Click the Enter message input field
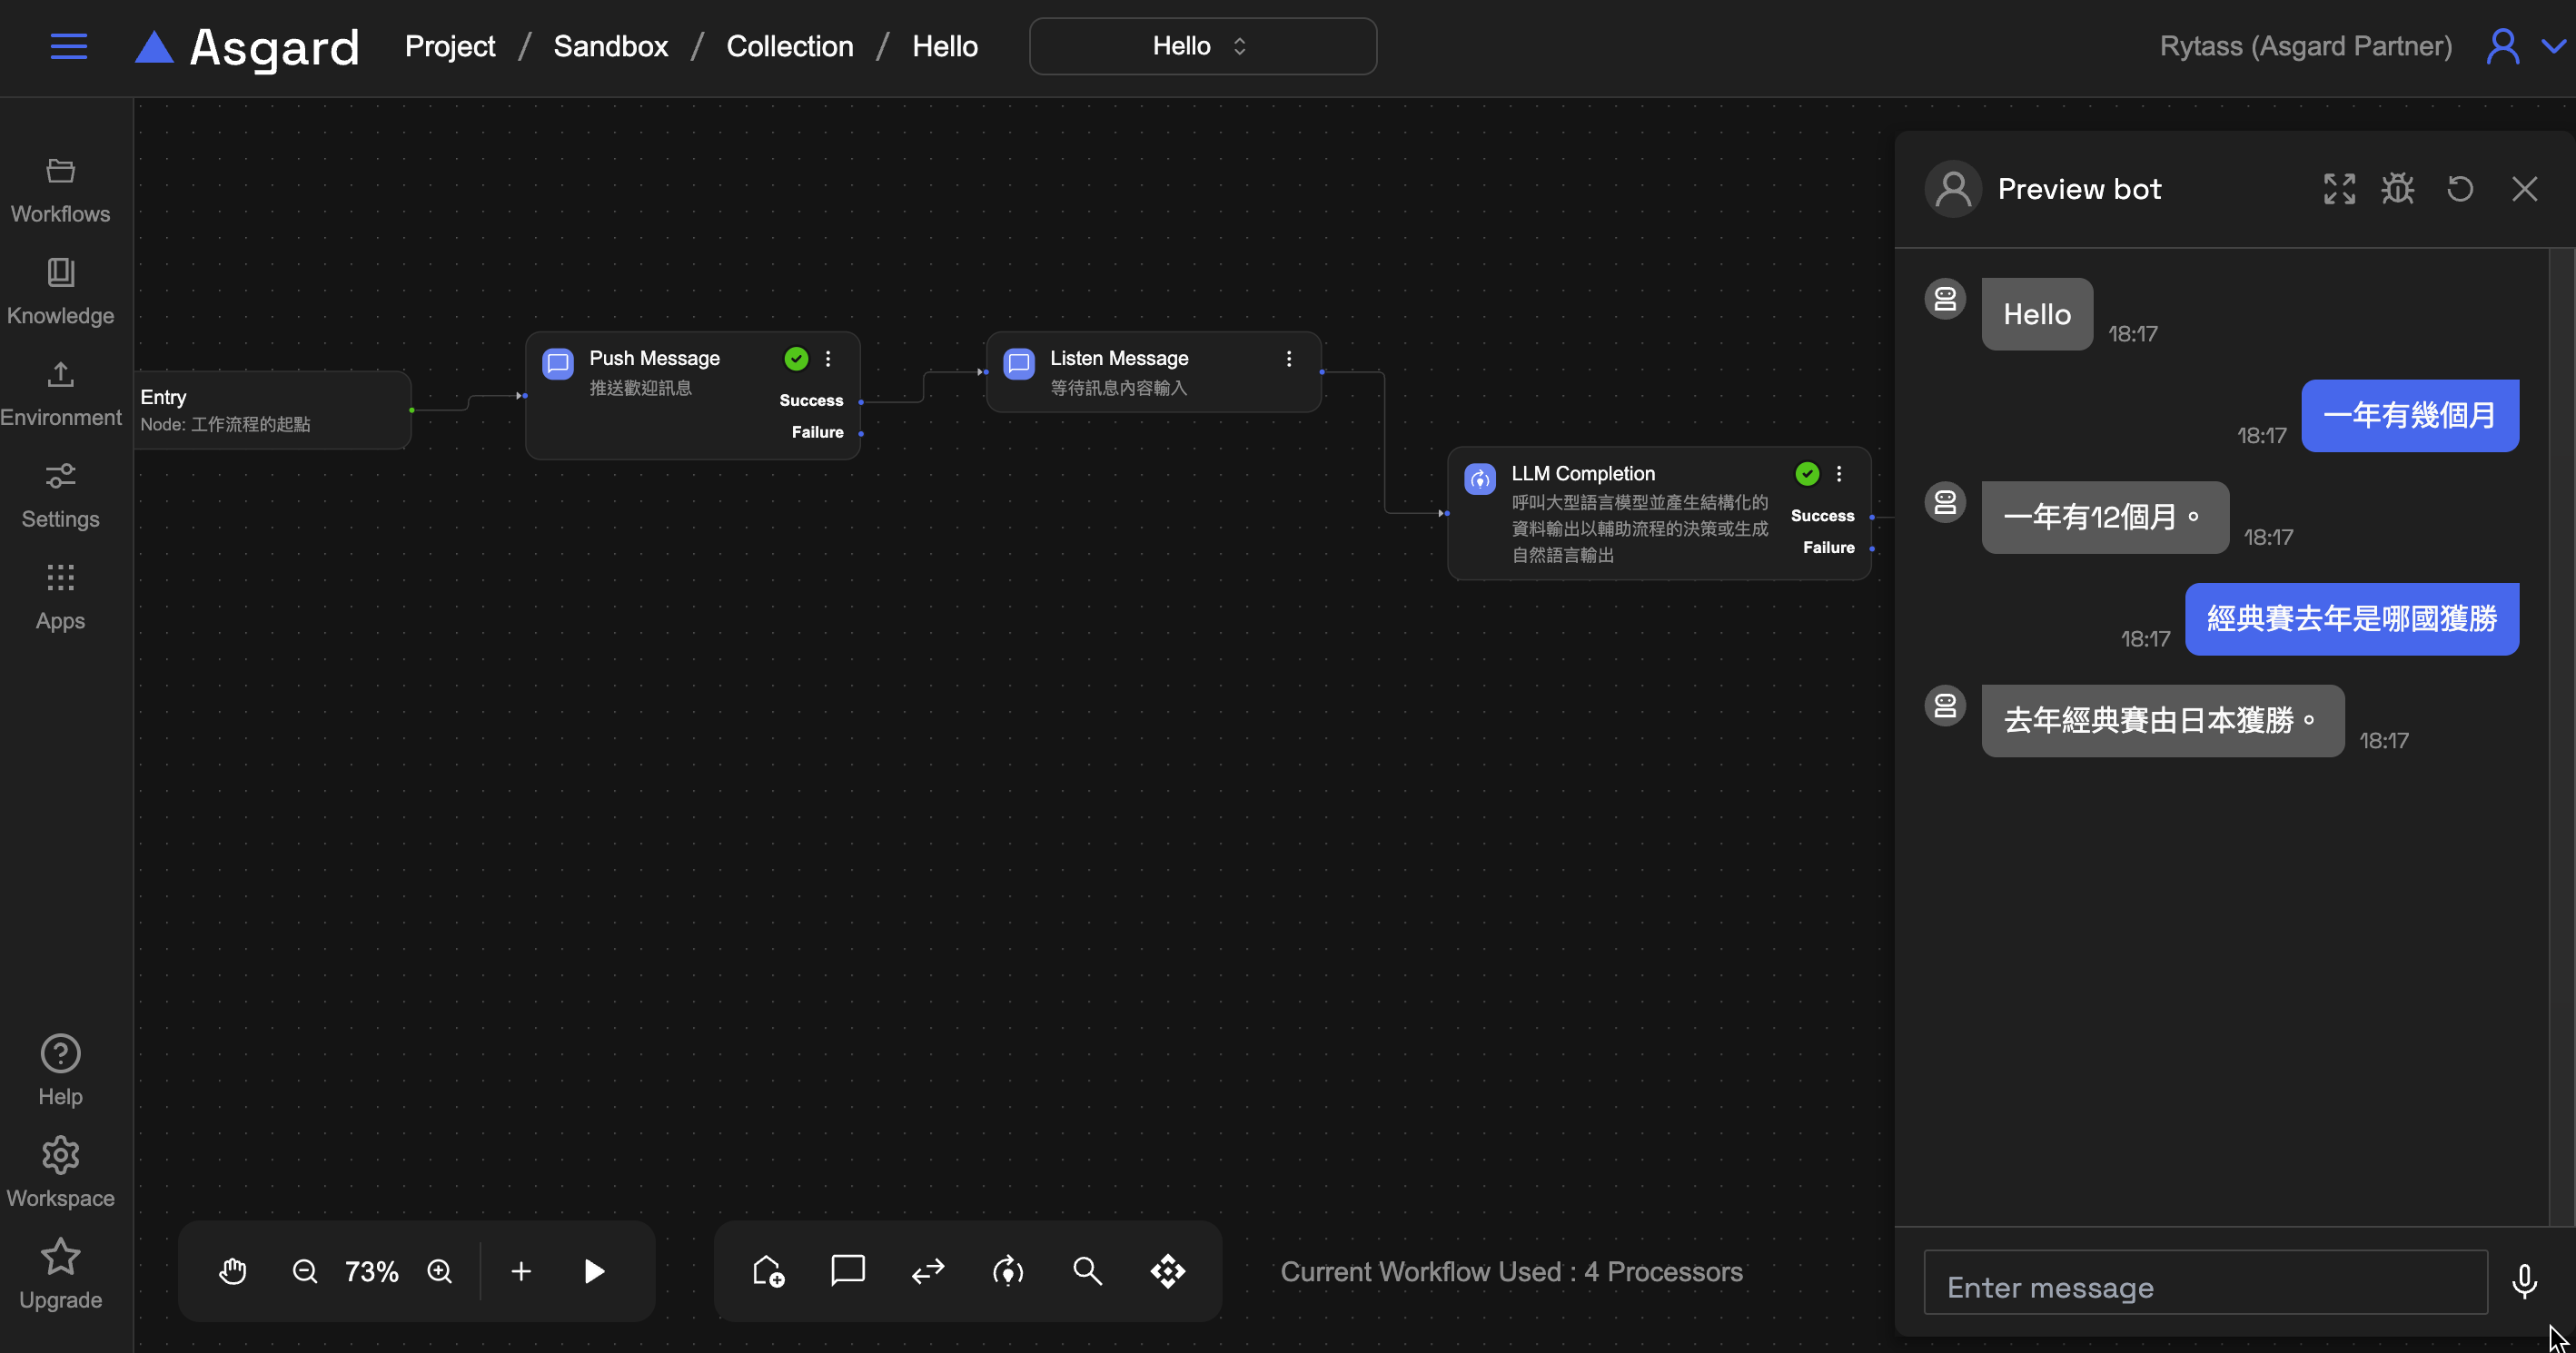This screenshot has height=1353, width=2576. pos(2205,1287)
